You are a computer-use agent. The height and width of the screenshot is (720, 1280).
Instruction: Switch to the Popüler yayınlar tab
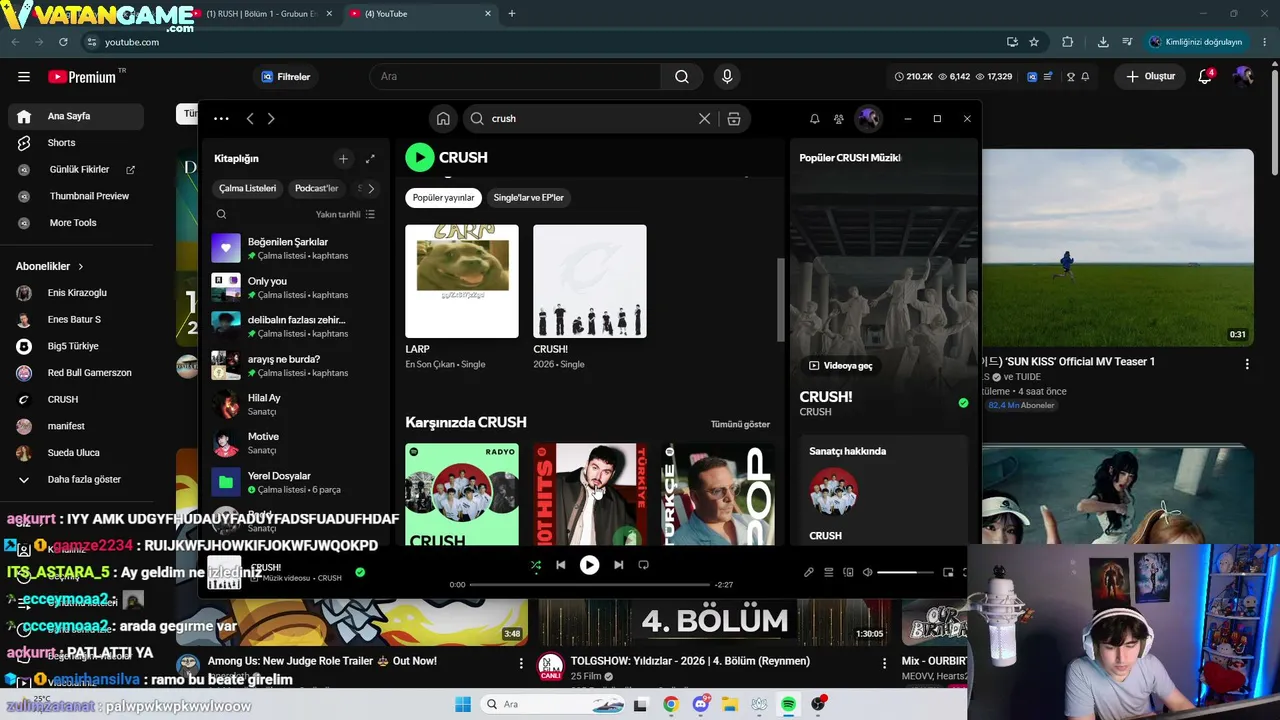point(443,198)
